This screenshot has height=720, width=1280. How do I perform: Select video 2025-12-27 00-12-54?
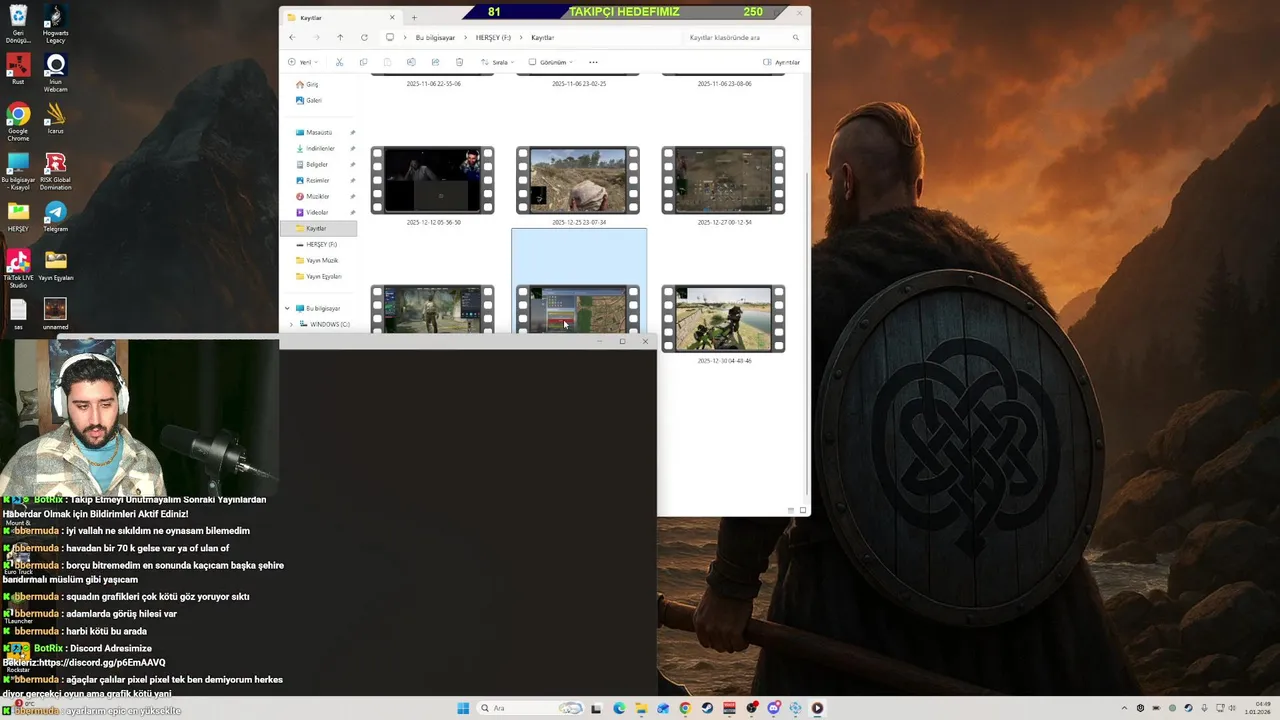723,180
